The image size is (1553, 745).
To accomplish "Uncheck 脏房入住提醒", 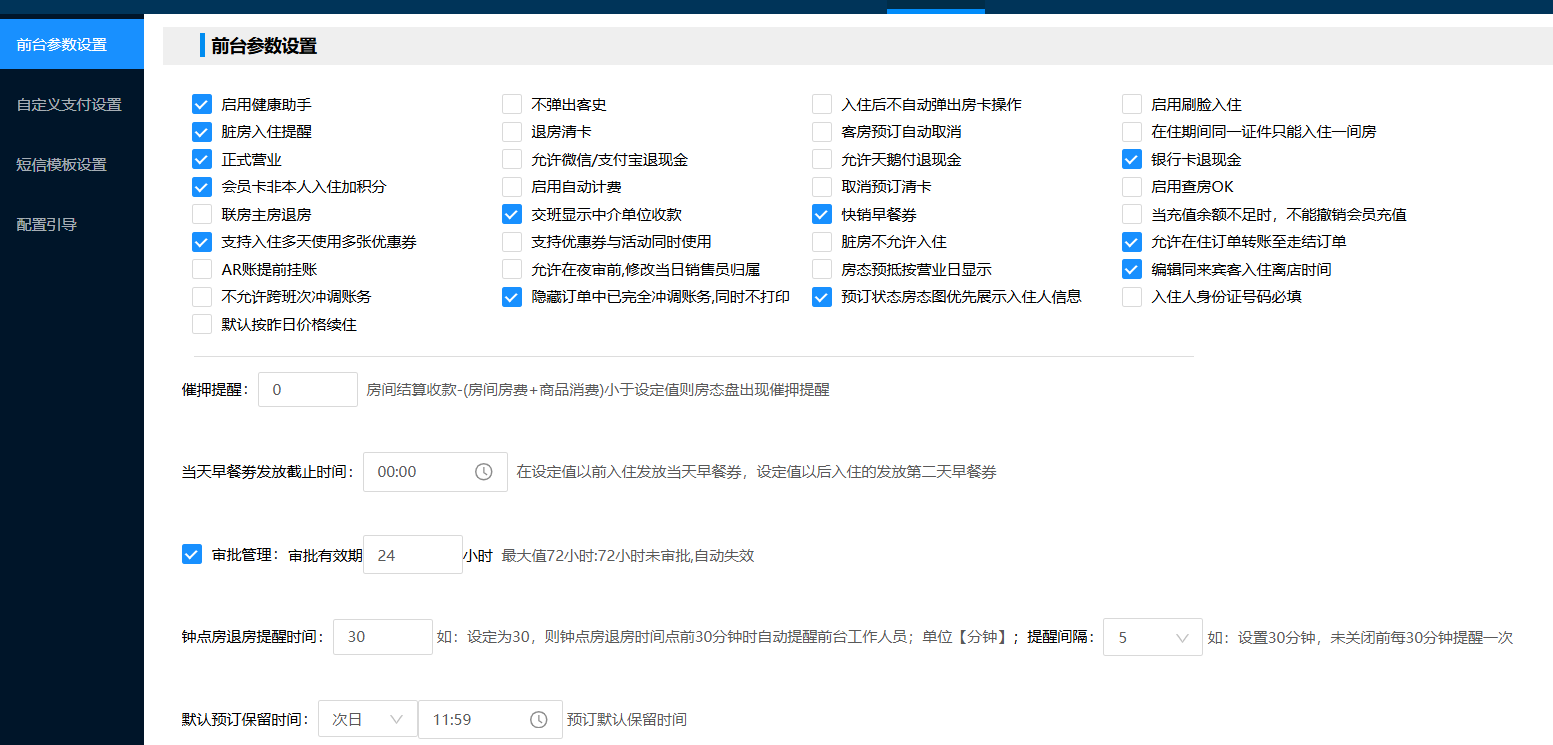I will [202, 130].
